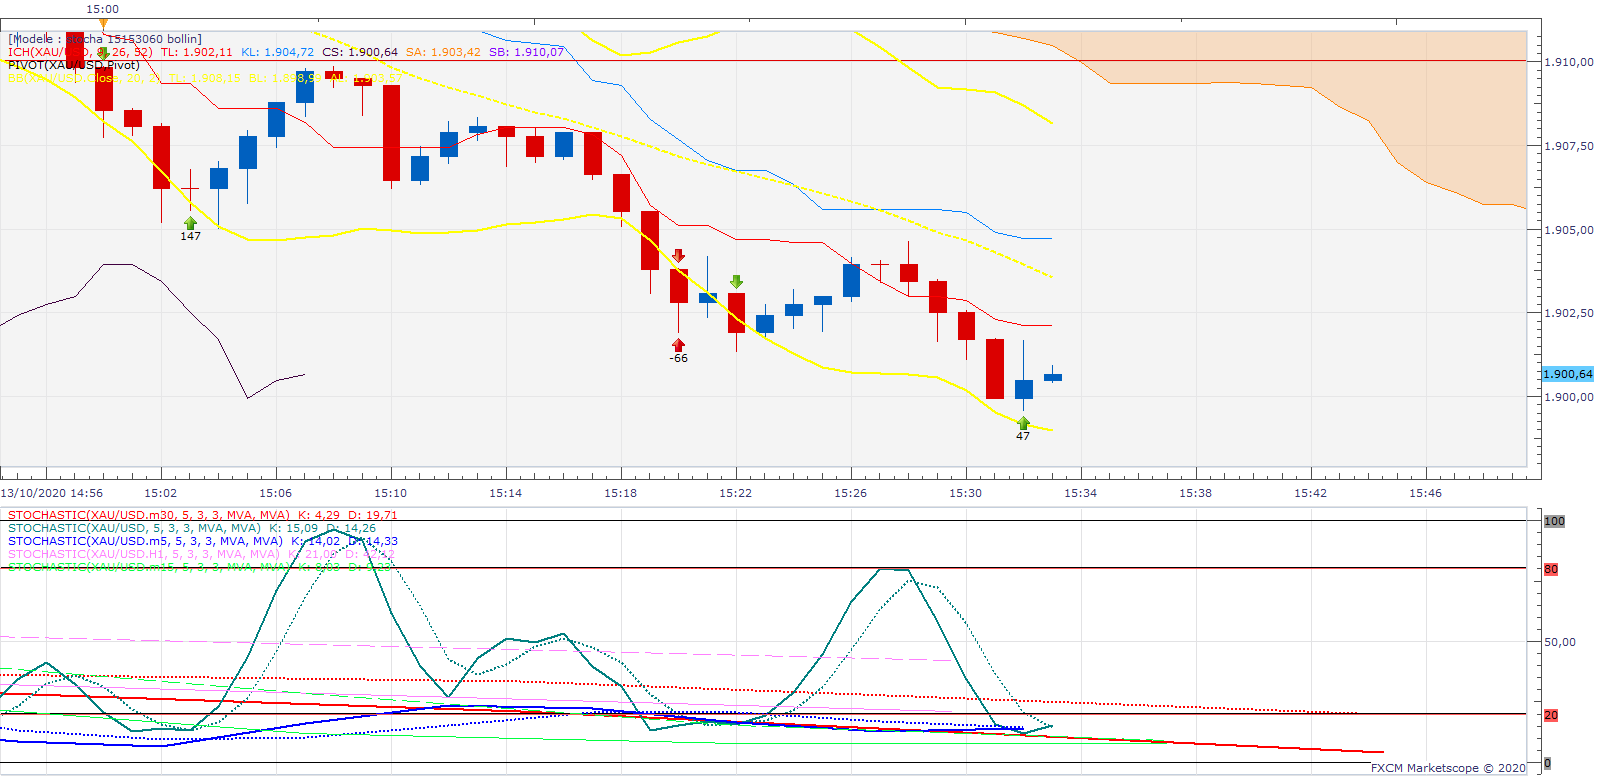Click the 1.905,00 price axis label
Screen dimensions: 1599x776
coord(1569,230)
